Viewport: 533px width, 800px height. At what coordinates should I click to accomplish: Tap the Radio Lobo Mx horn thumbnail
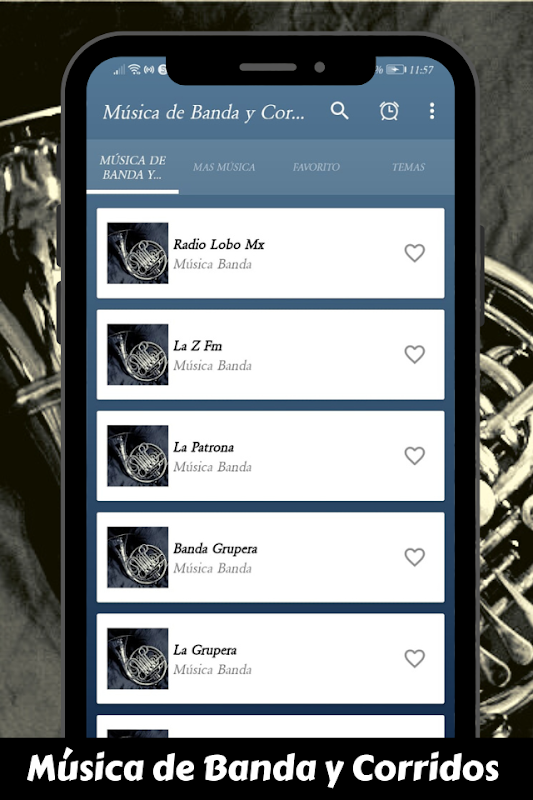click(x=138, y=253)
